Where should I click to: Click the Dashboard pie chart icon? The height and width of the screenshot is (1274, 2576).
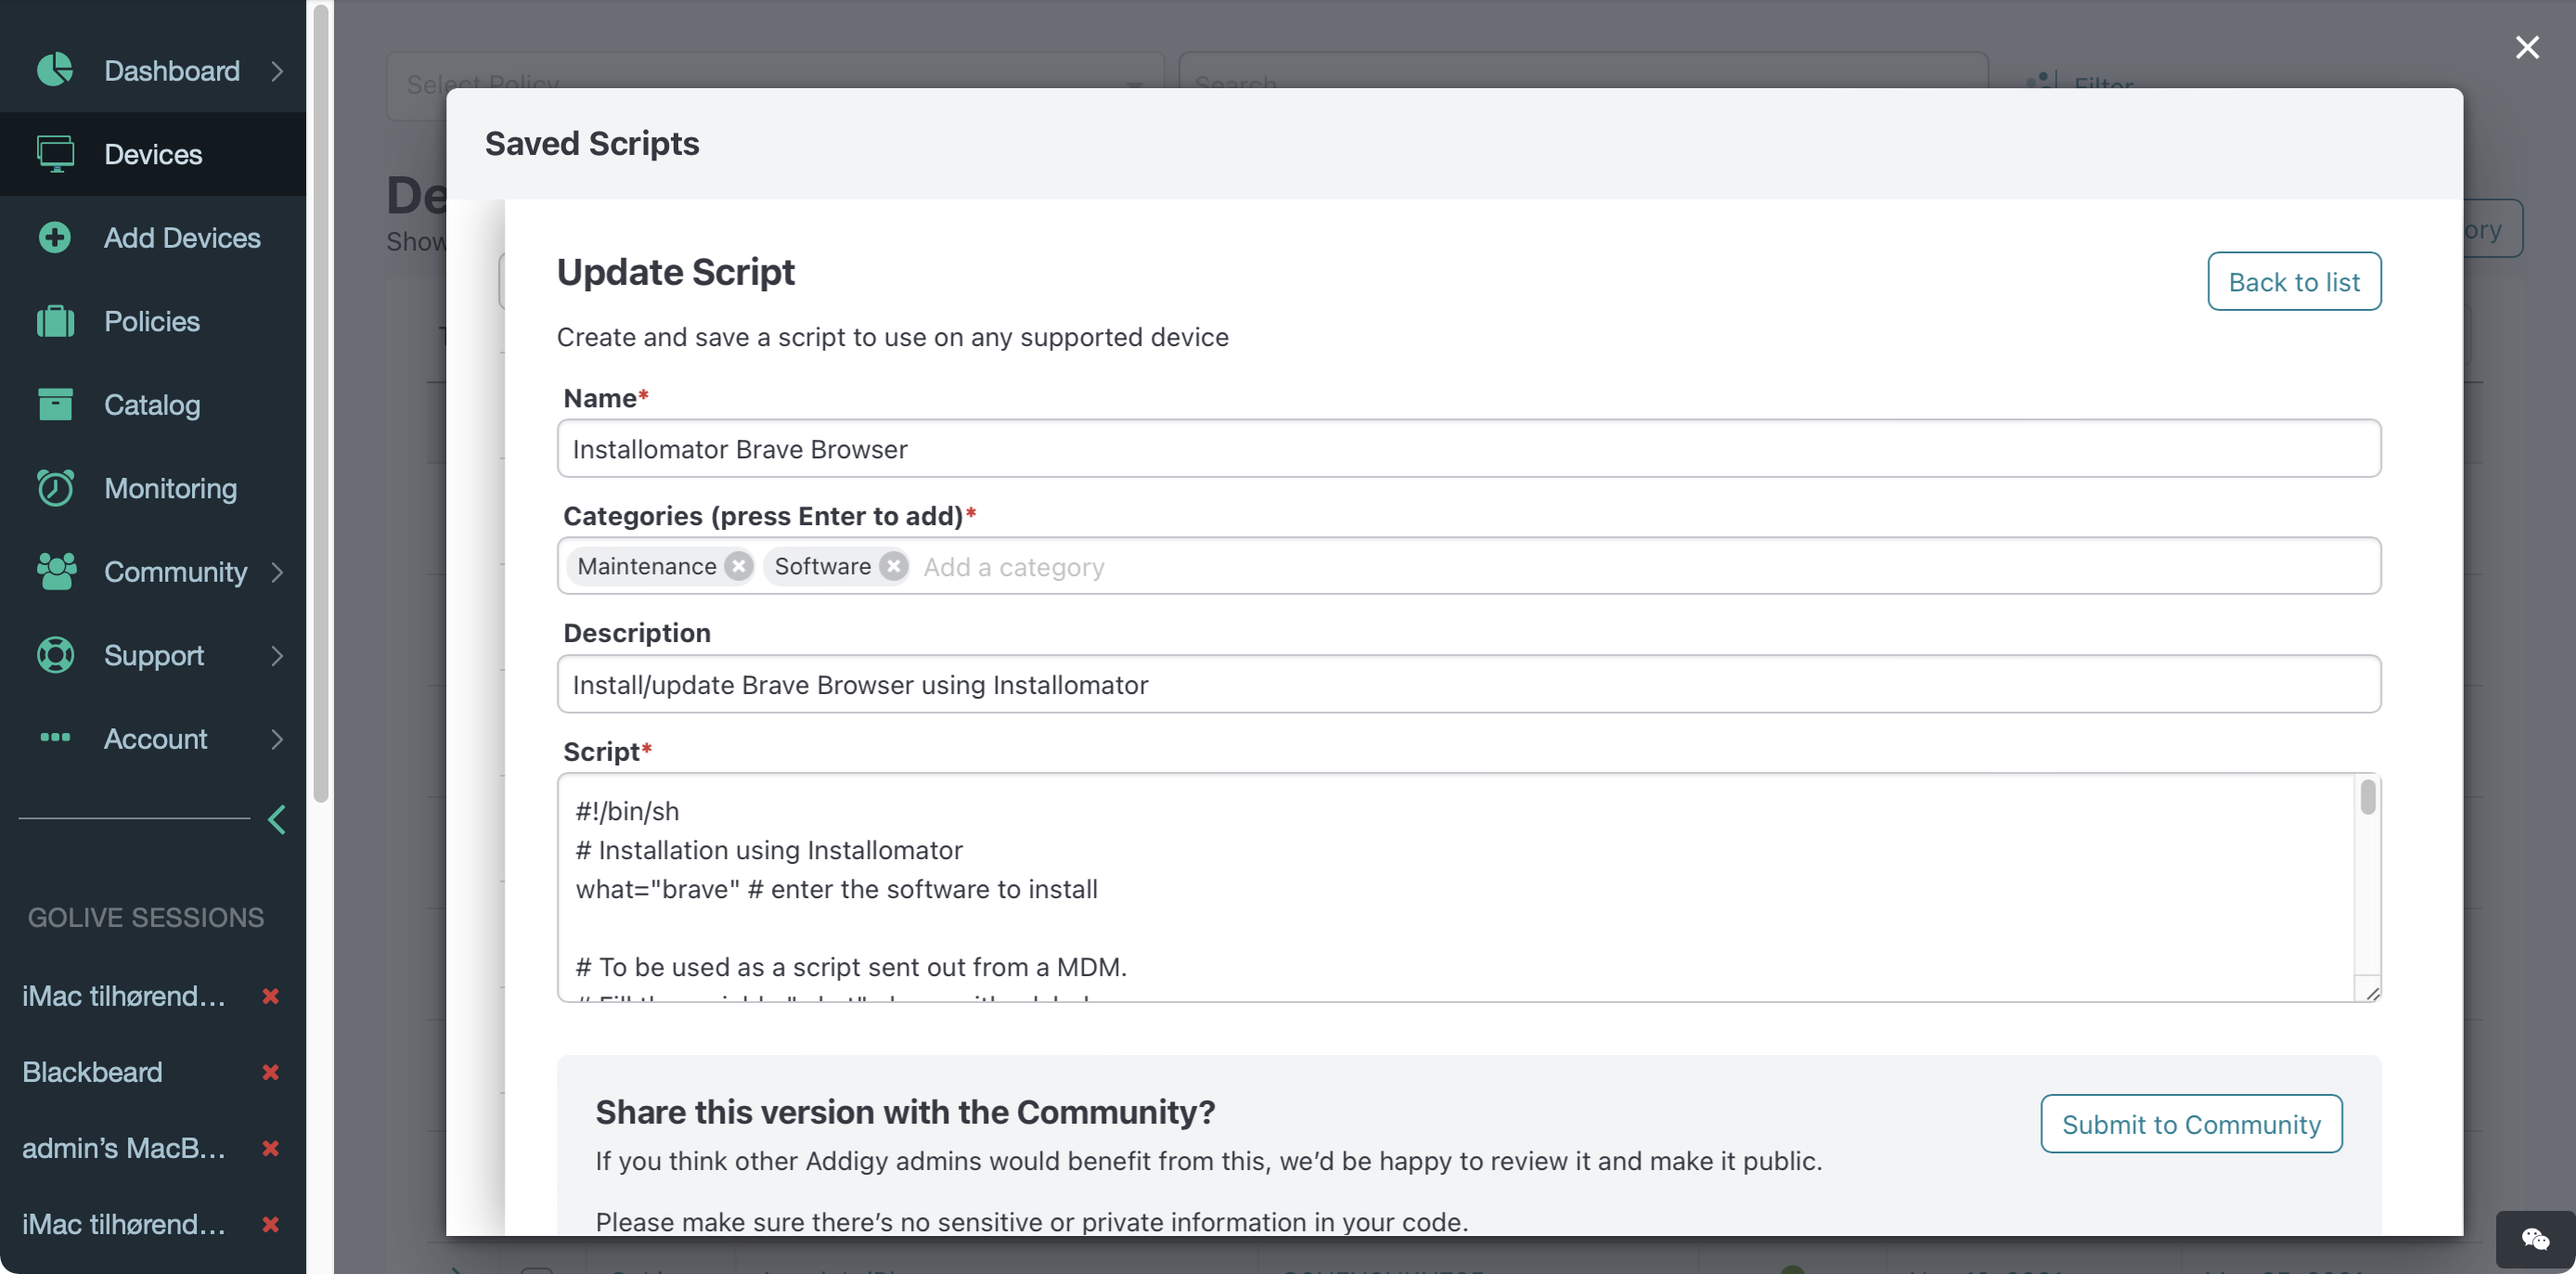coord(55,70)
